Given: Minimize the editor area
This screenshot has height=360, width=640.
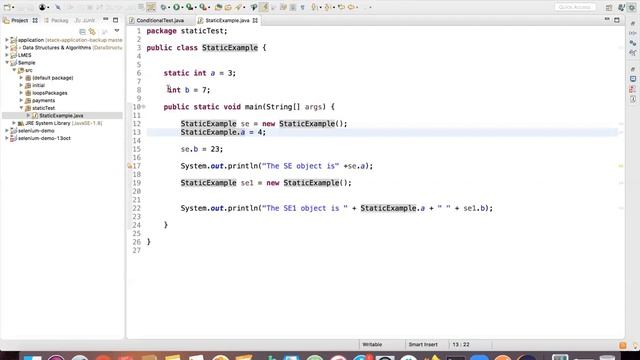Looking at the screenshot, I should [607, 20].
